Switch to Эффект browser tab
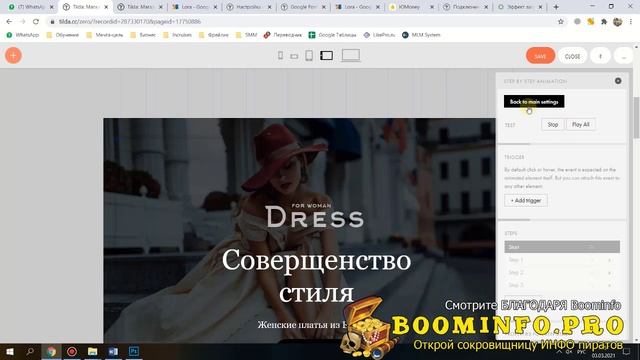This screenshot has width=640, height=360. 520,7
